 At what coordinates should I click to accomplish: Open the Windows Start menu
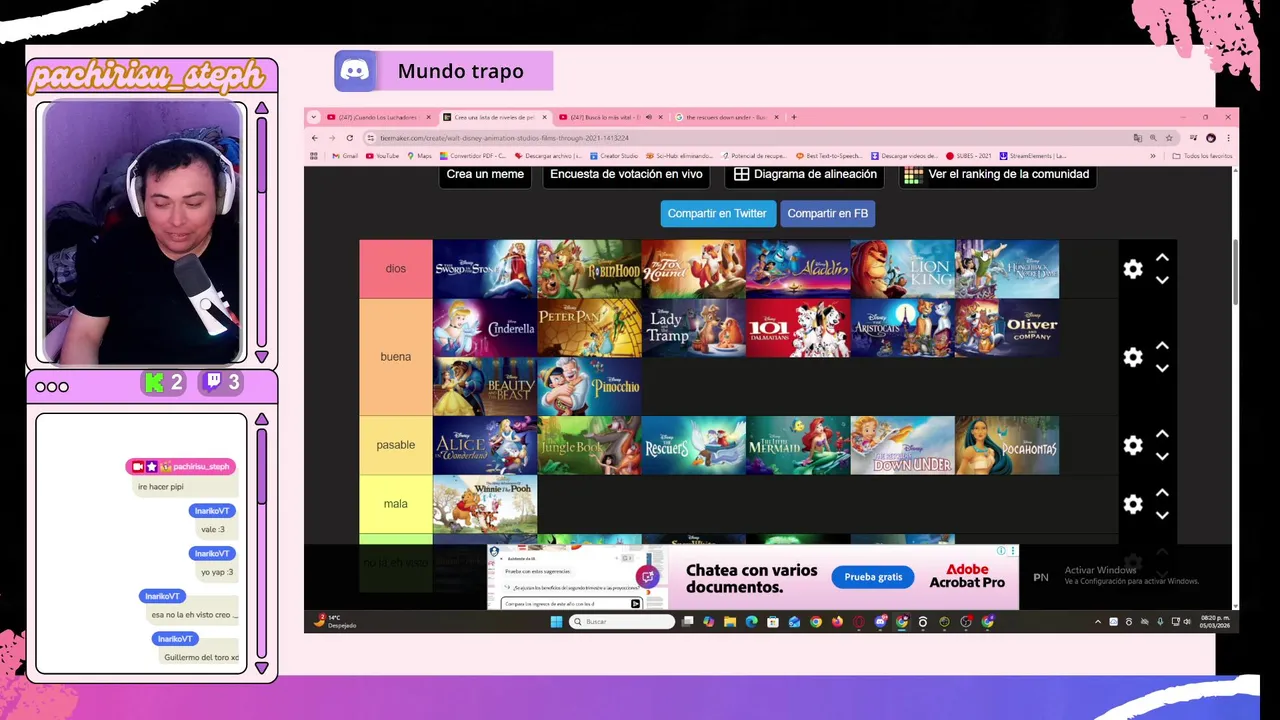pyautogui.click(x=556, y=622)
